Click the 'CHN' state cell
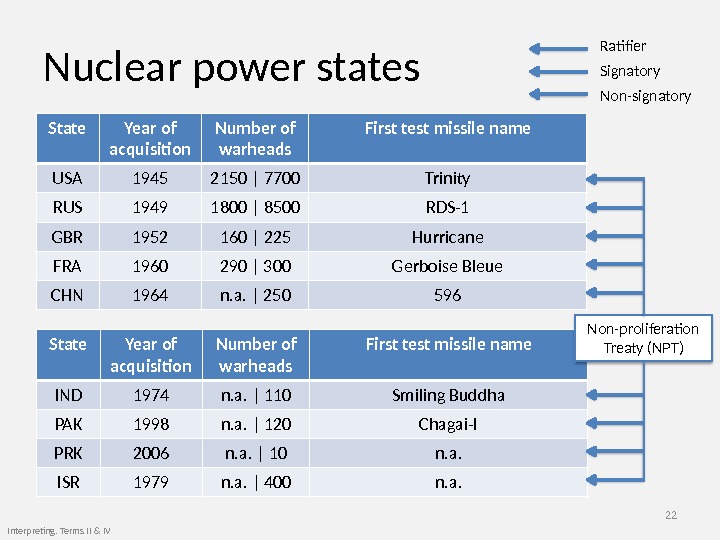The image size is (720, 540). click(68, 295)
